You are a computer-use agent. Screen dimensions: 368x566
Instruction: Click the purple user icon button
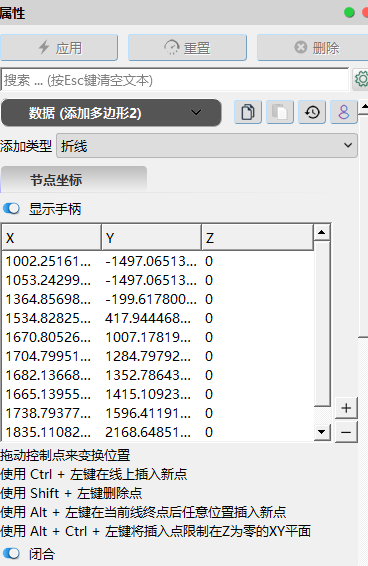pos(343,112)
